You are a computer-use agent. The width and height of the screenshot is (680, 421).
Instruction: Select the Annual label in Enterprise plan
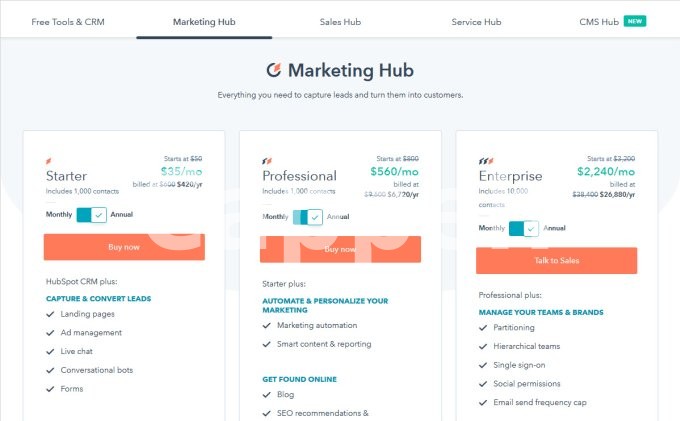[x=554, y=228]
